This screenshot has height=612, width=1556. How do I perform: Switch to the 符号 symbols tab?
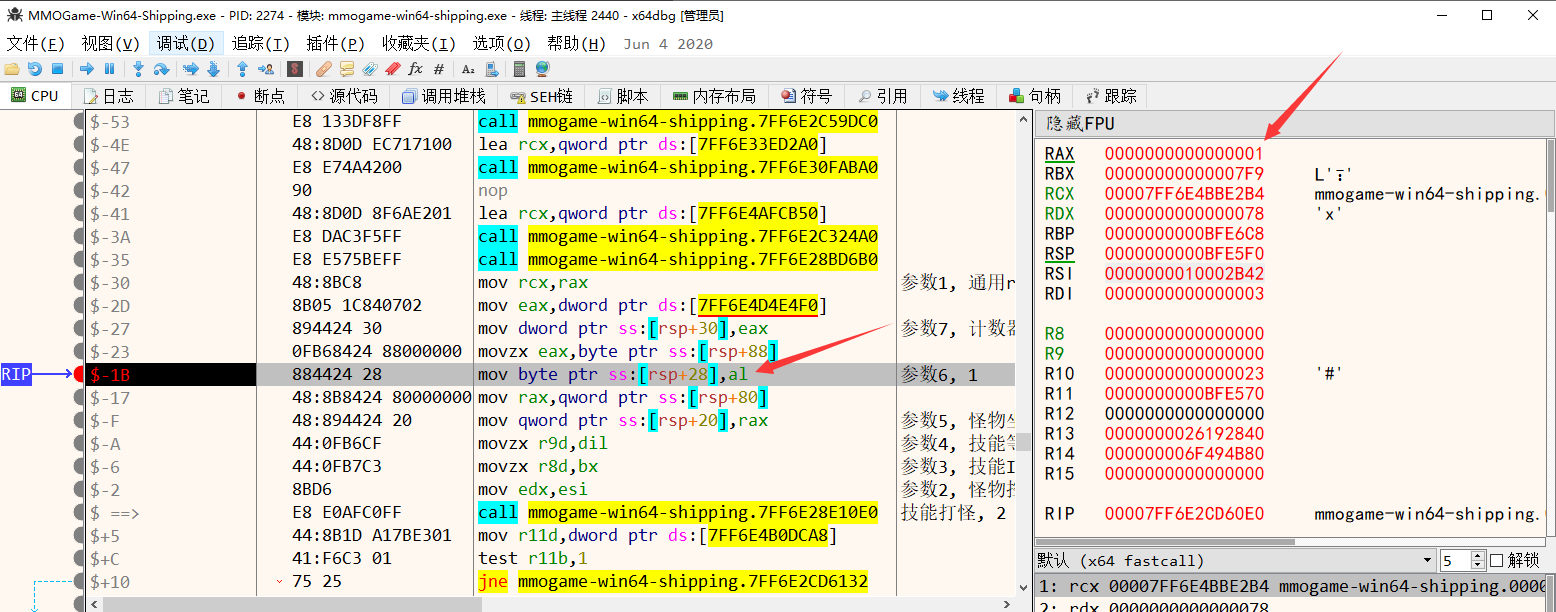[805, 96]
